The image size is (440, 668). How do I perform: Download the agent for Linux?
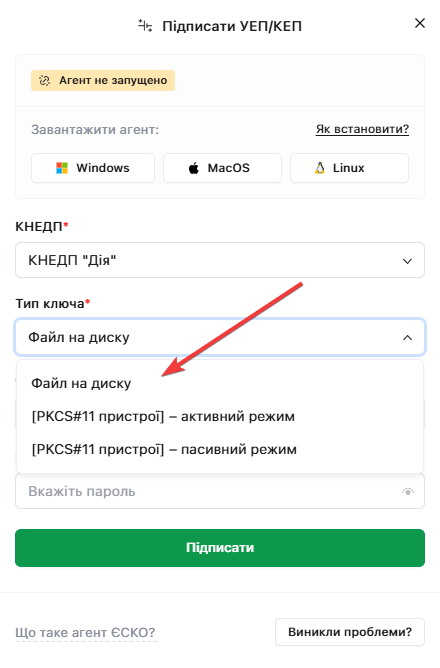click(x=349, y=168)
